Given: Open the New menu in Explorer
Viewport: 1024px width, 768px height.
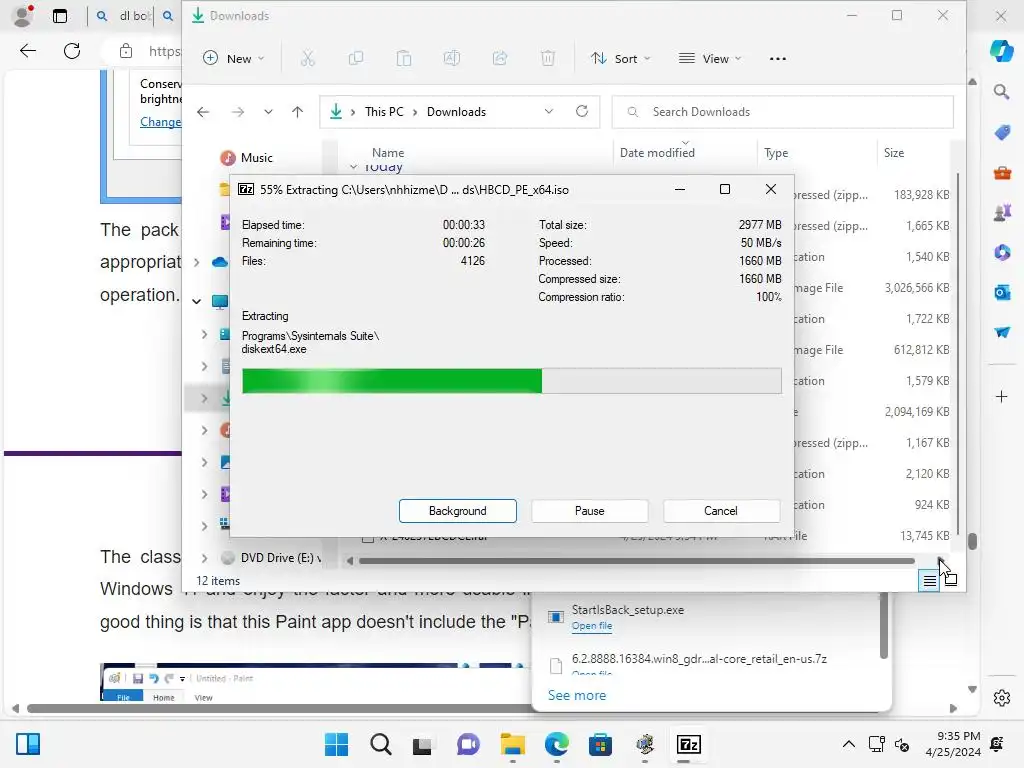Looking at the screenshot, I should [x=234, y=59].
